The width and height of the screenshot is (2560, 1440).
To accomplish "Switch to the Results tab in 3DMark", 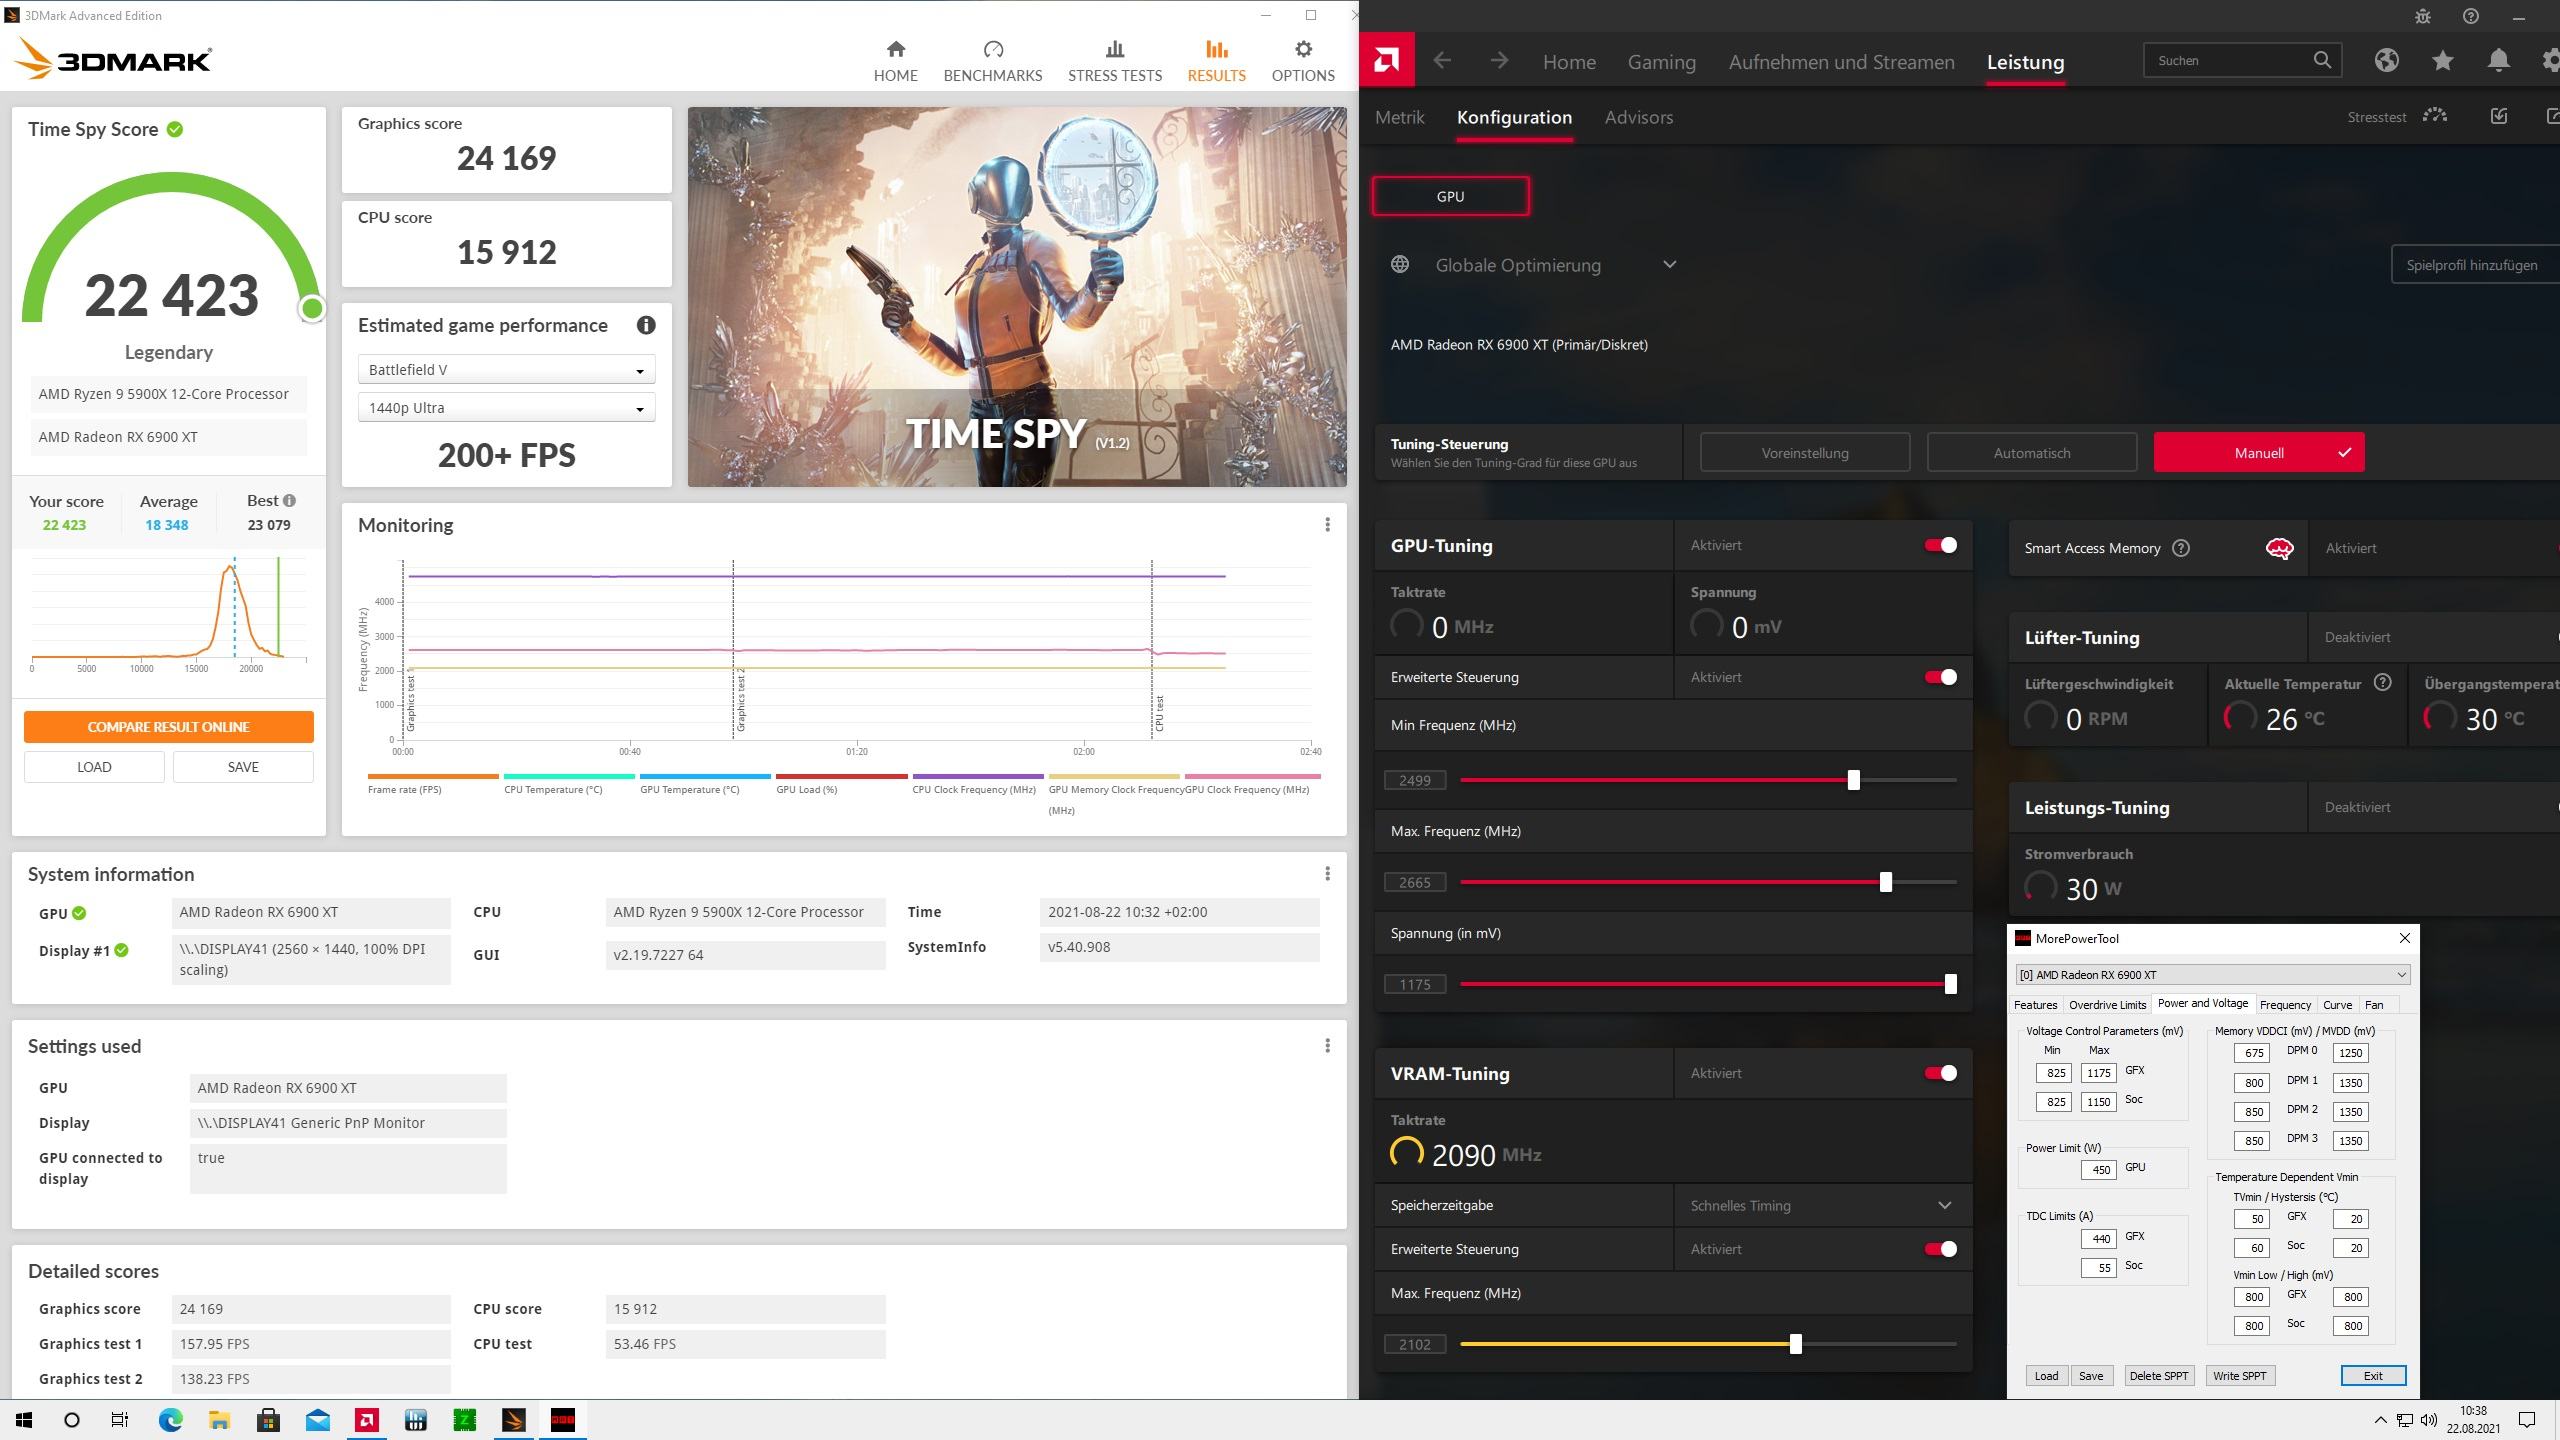I will point(1216,61).
